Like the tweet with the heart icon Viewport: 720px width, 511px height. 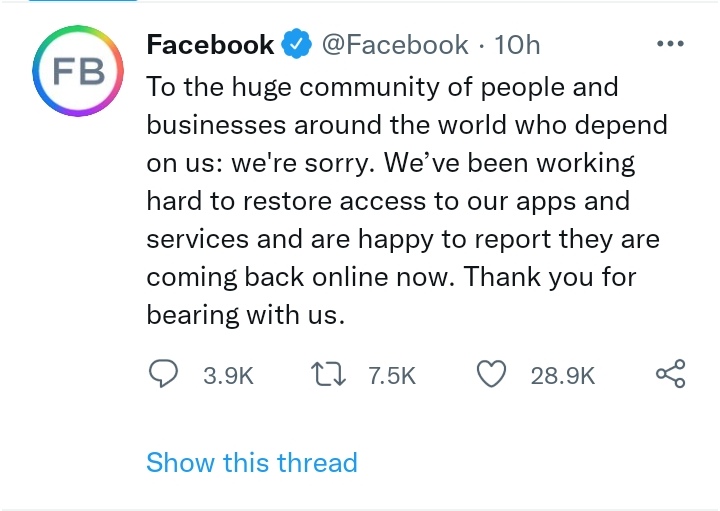click(x=490, y=375)
